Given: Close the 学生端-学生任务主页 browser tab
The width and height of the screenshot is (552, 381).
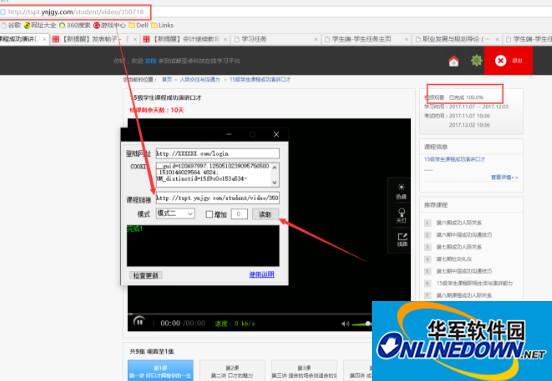Looking at the screenshot, I should (406, 39).
